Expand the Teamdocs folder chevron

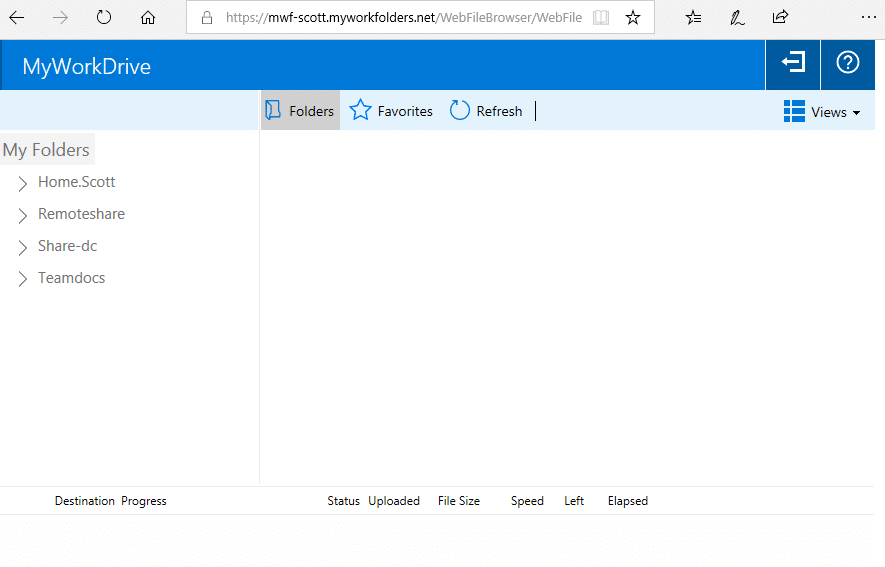(x=23, y=279)
